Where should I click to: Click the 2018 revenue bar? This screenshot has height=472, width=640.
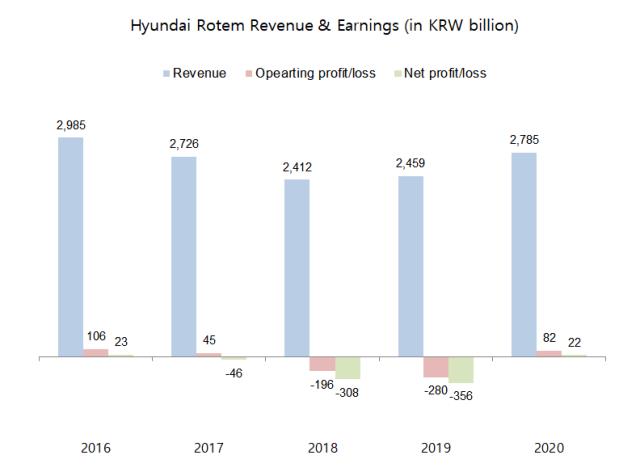coord(297,268)
